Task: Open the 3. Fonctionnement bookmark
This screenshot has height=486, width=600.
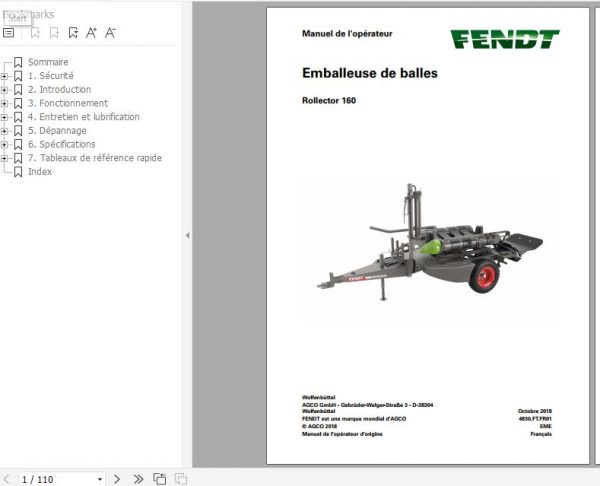Action: (x=68, y=103)
